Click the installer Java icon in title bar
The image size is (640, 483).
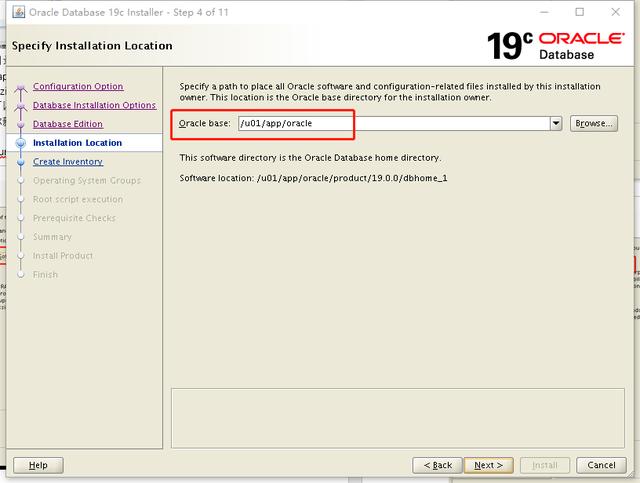pyautogui.click(x=19, y=12)
